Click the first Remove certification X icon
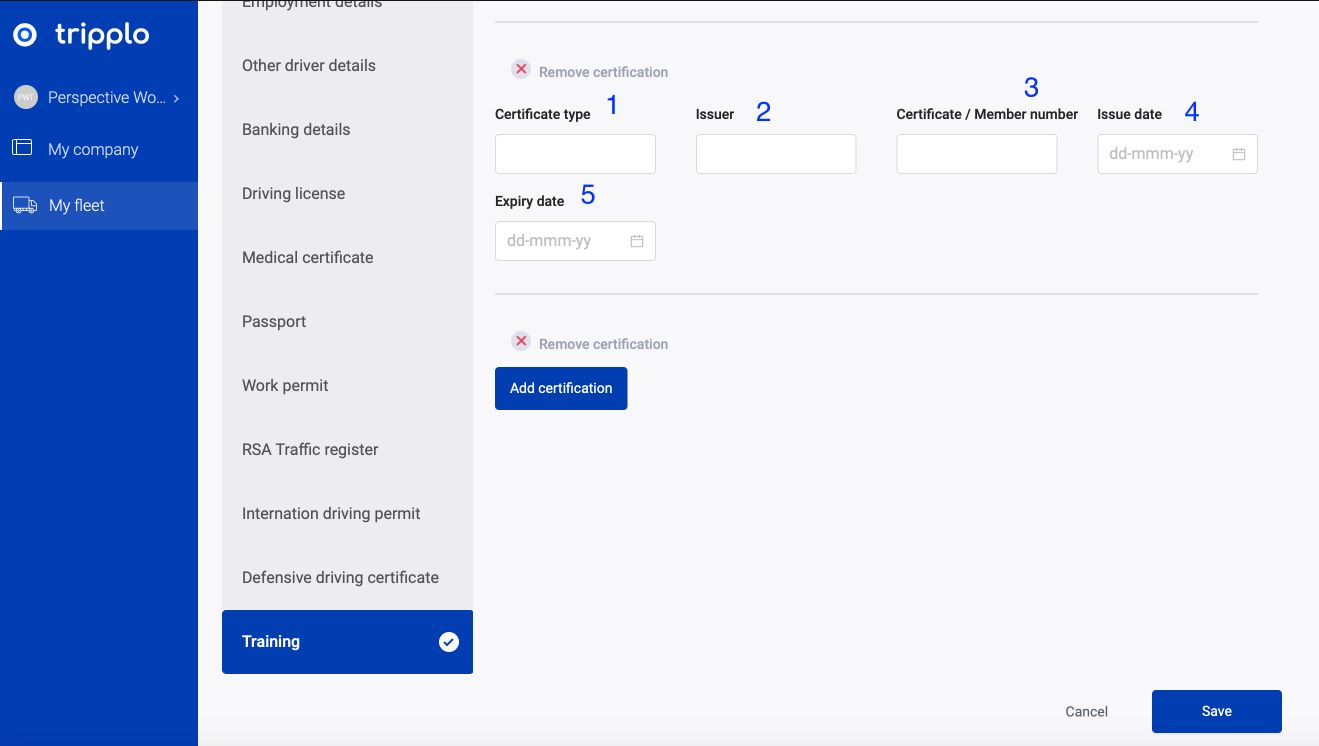Viewport: 1319px width, 746px height. click(521, 70)
